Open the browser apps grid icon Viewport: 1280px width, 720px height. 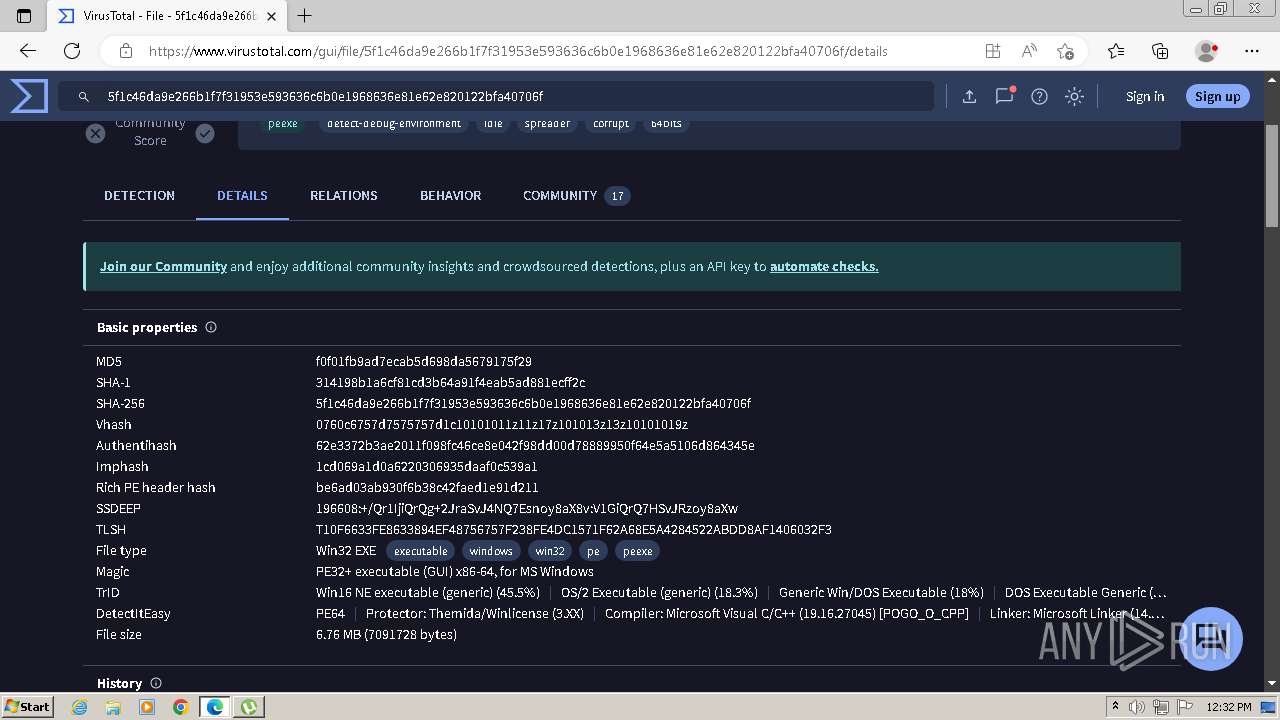coord(992,51)
